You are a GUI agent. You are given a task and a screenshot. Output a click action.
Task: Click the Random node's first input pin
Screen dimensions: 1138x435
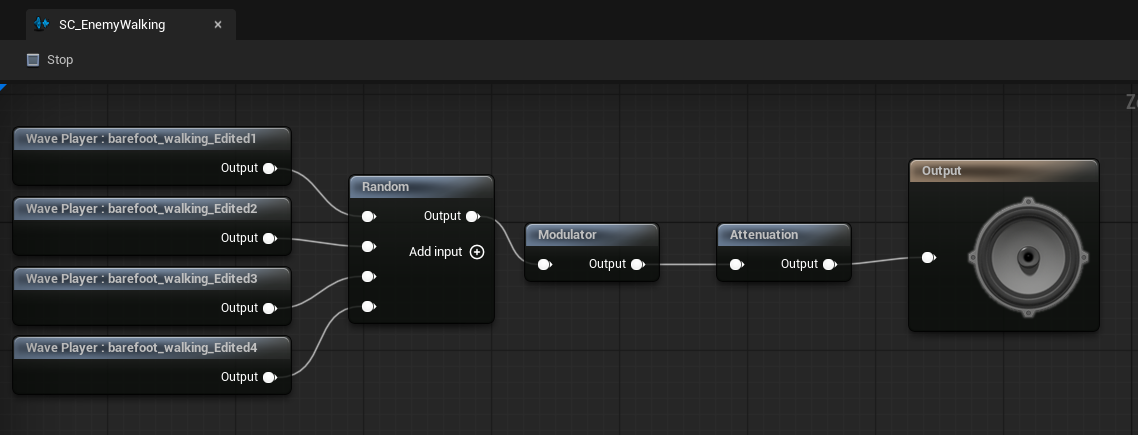coord(368,216)
